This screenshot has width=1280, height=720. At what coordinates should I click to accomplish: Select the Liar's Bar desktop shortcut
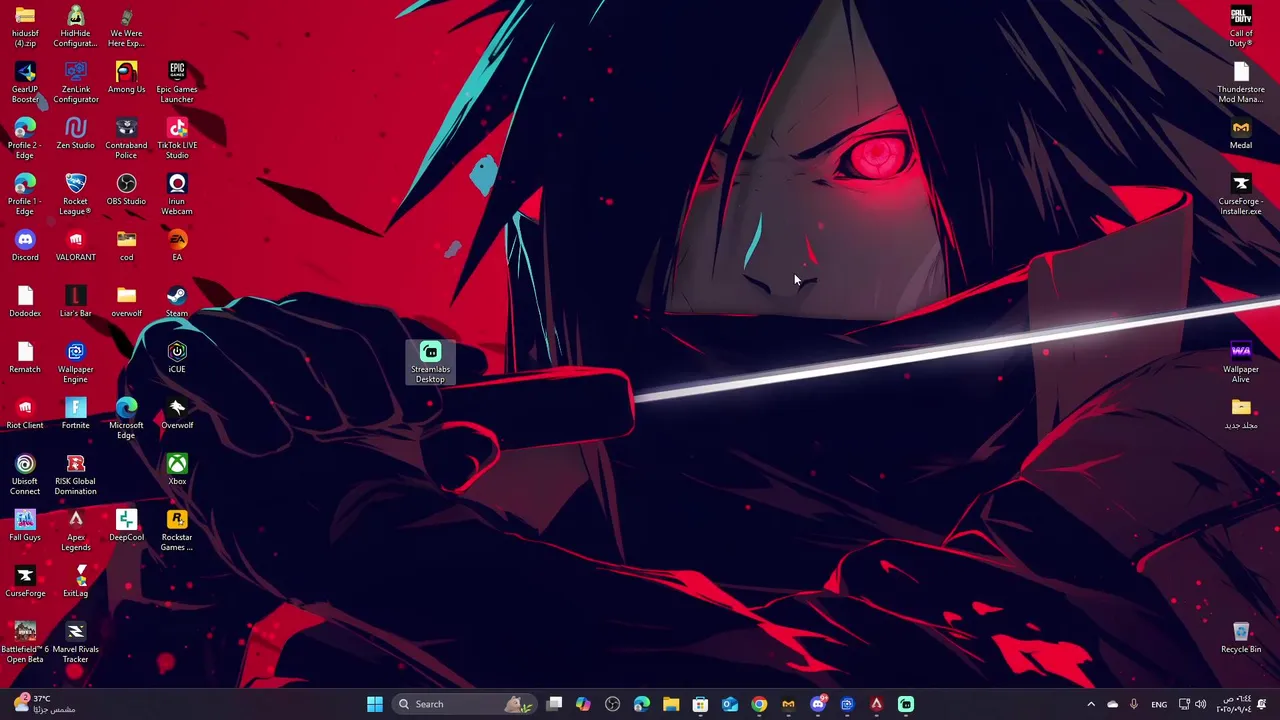(76, 302)
